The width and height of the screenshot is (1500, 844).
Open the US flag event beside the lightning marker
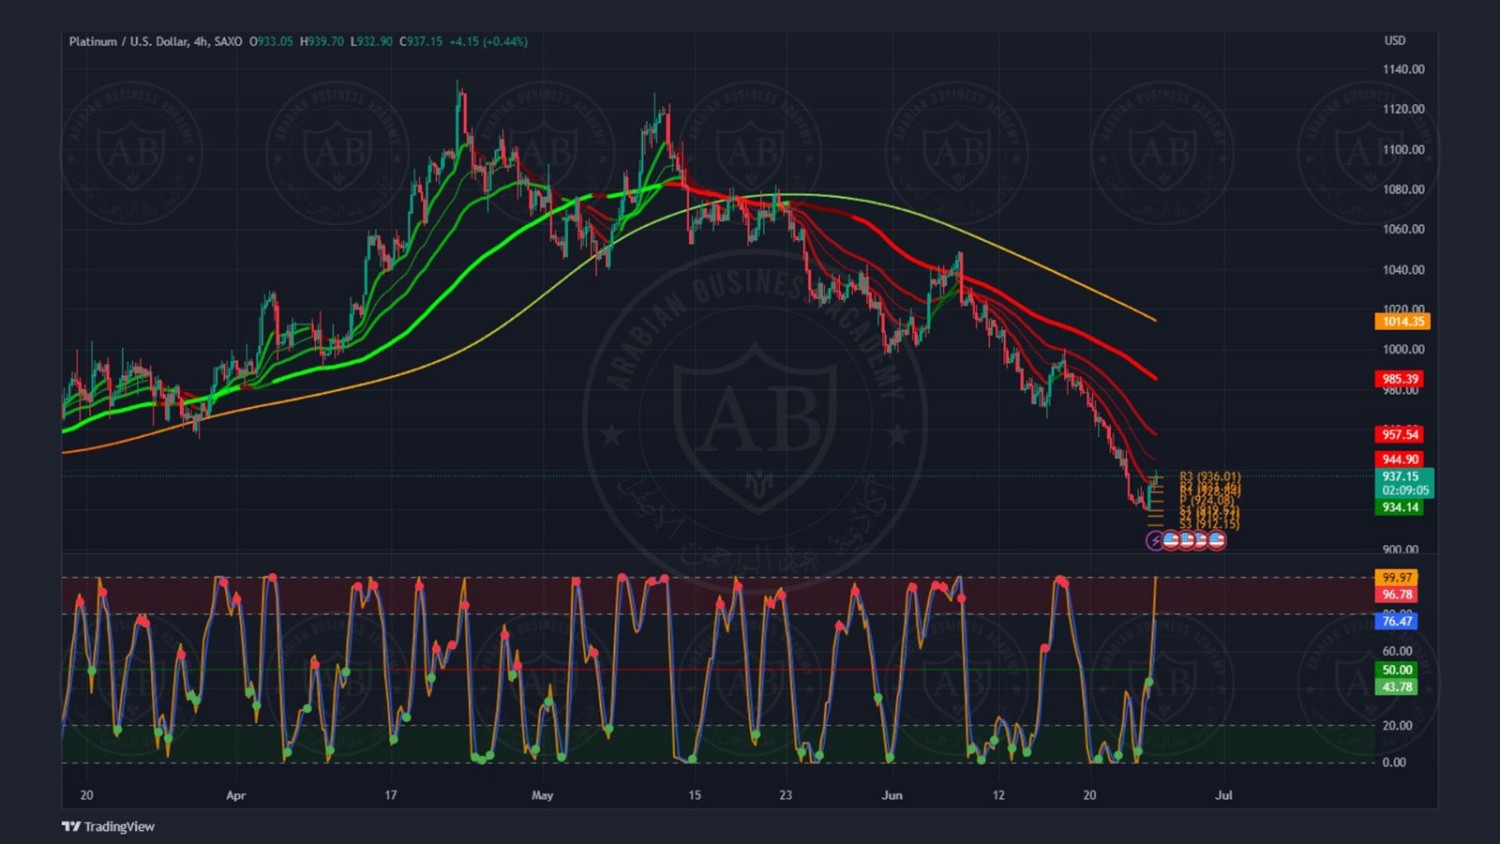[1171, 540]
